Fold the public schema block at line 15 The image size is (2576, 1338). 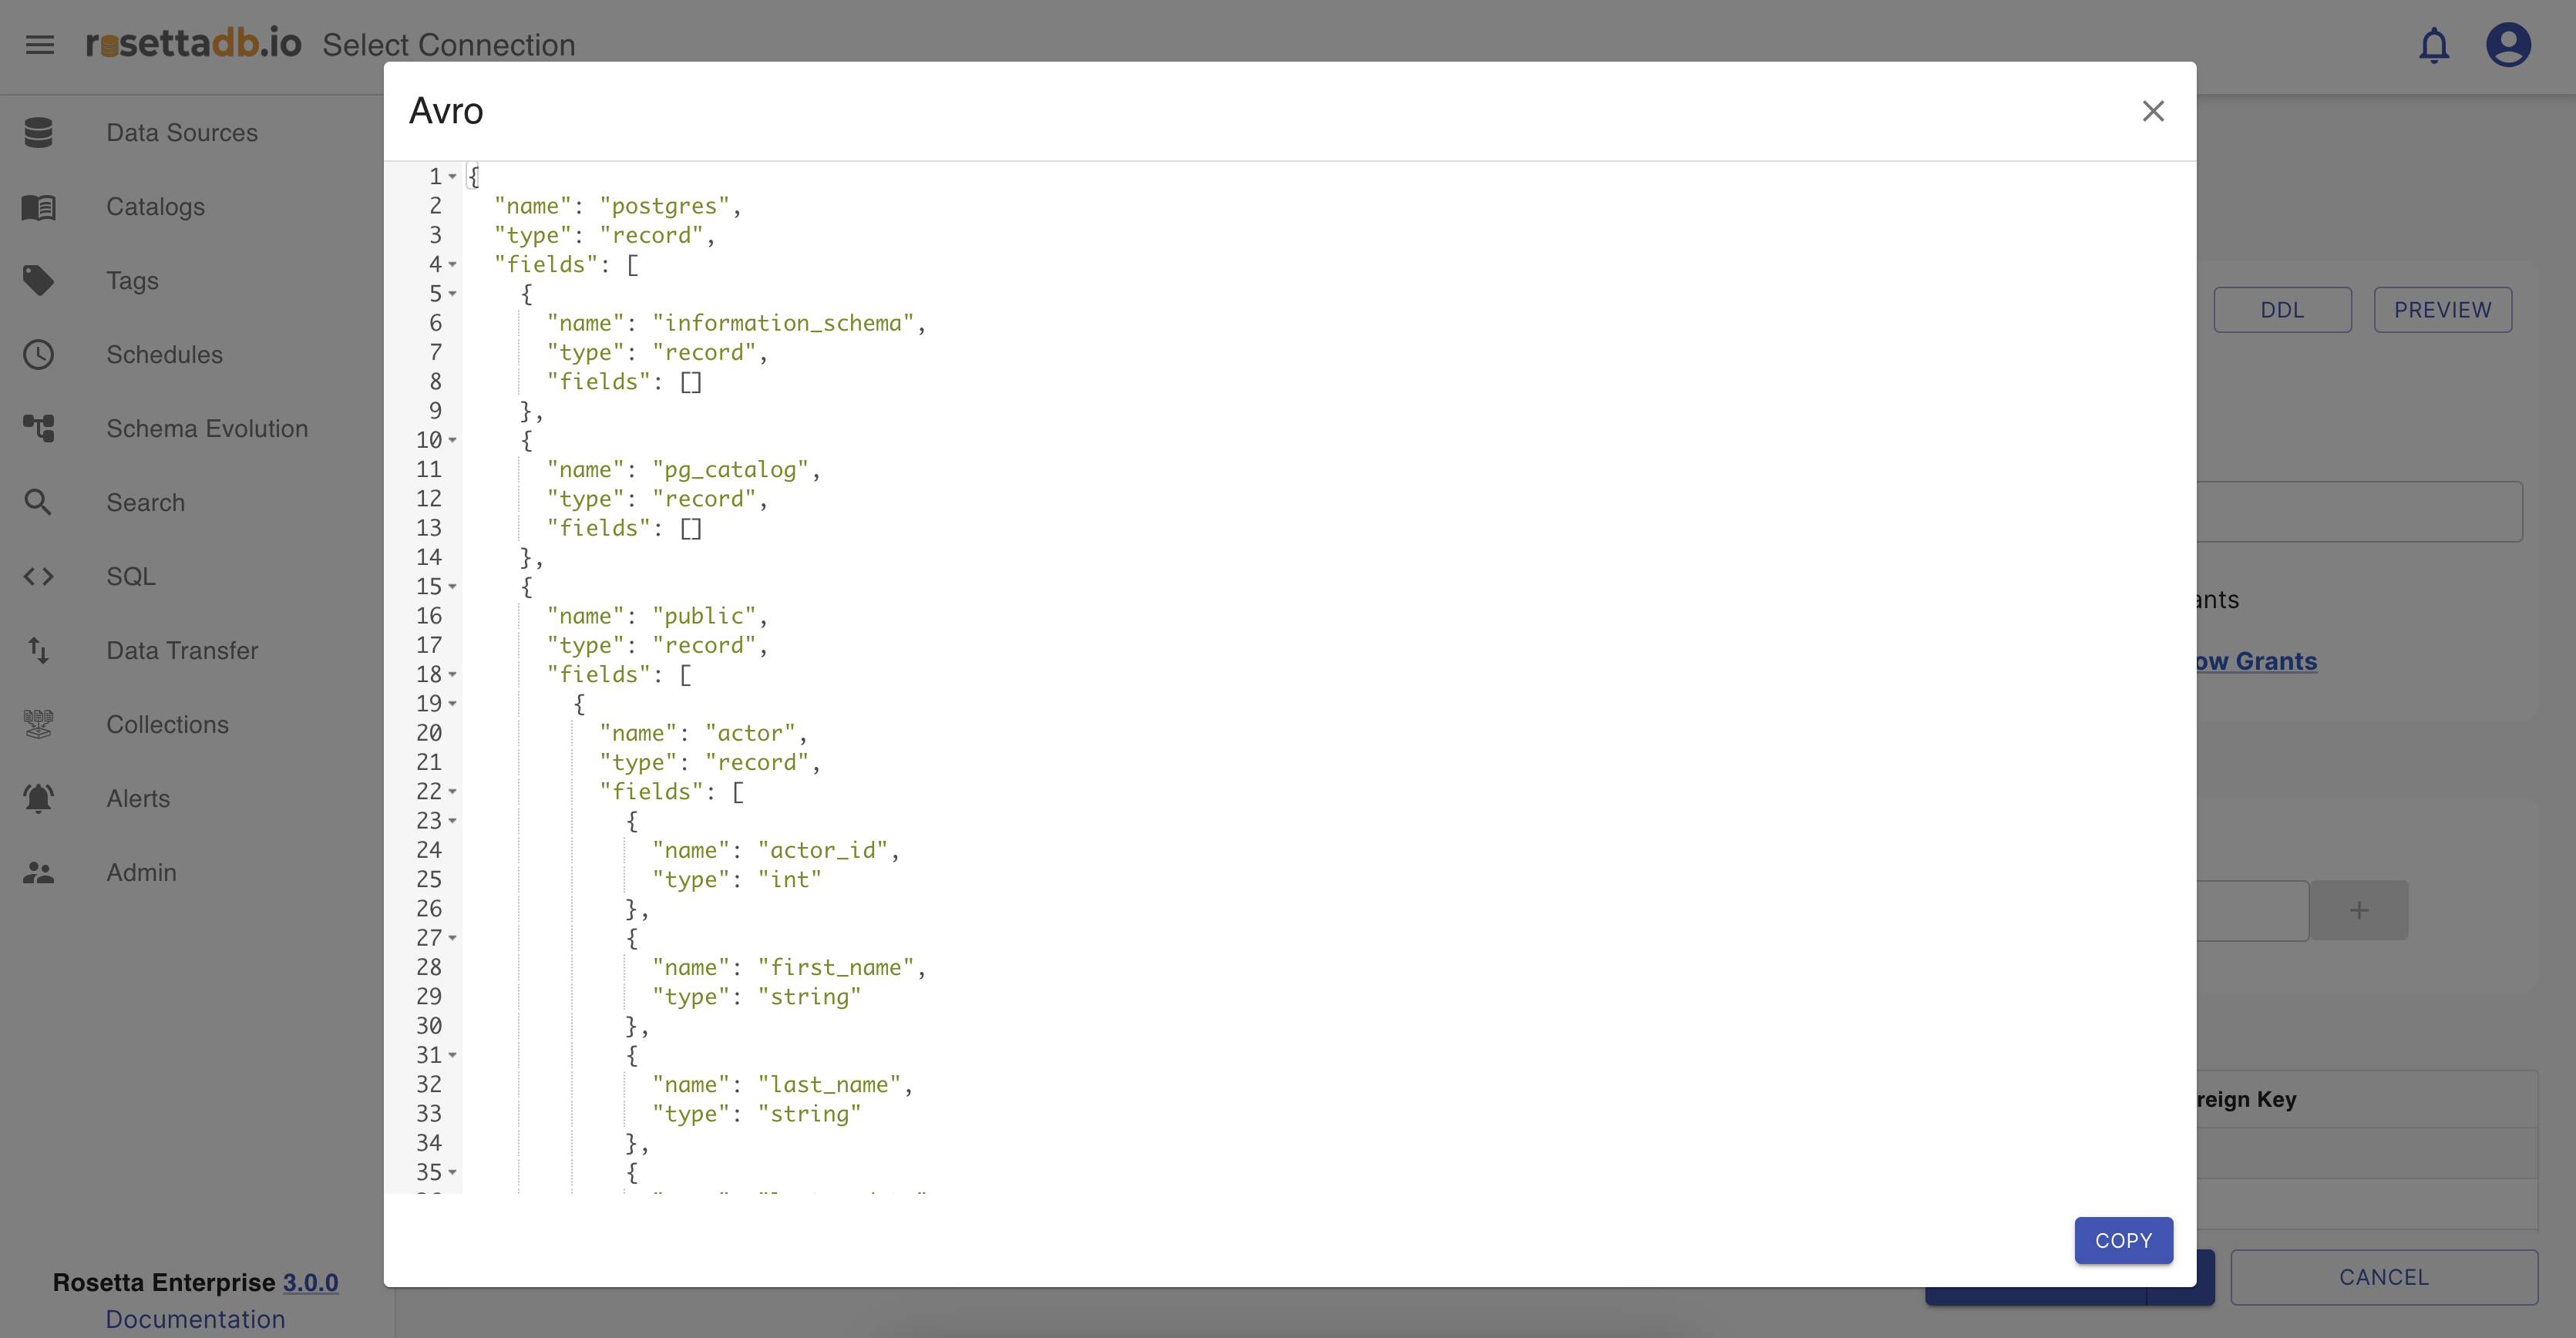[x=453, y=587]
